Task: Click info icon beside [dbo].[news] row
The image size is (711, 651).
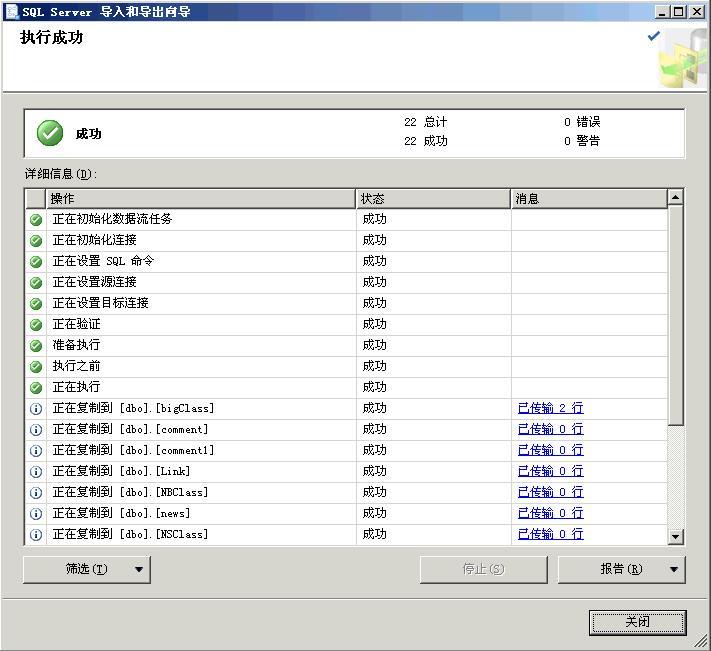Action: click(36, 513)
